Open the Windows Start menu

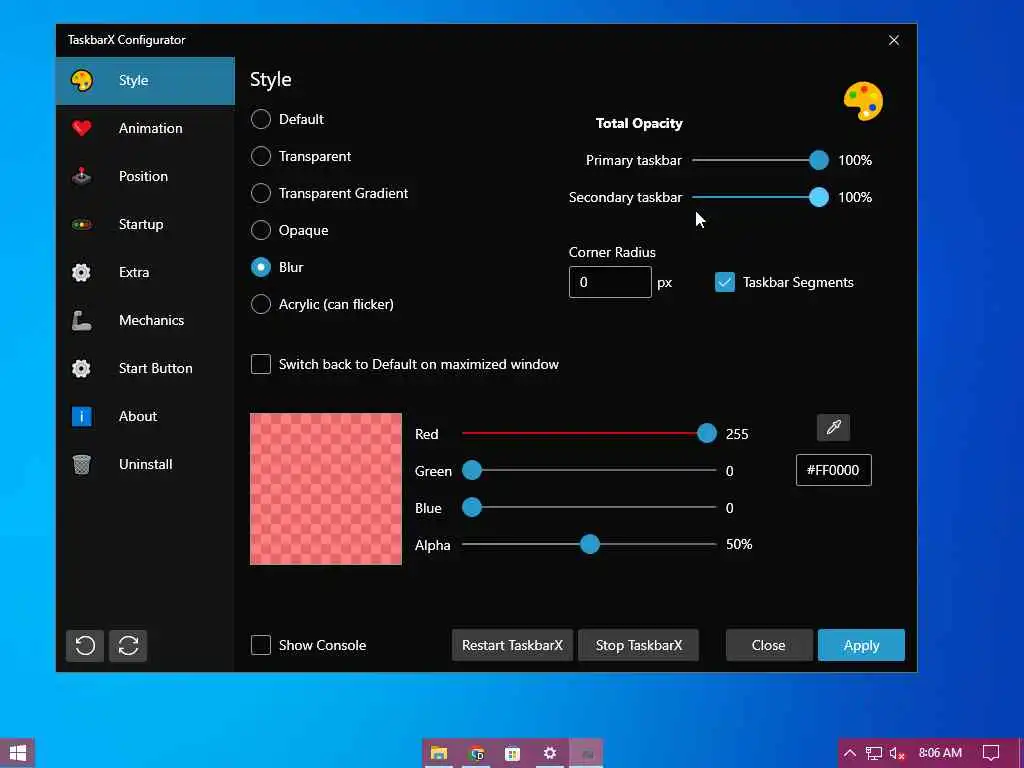coord(18,753)
